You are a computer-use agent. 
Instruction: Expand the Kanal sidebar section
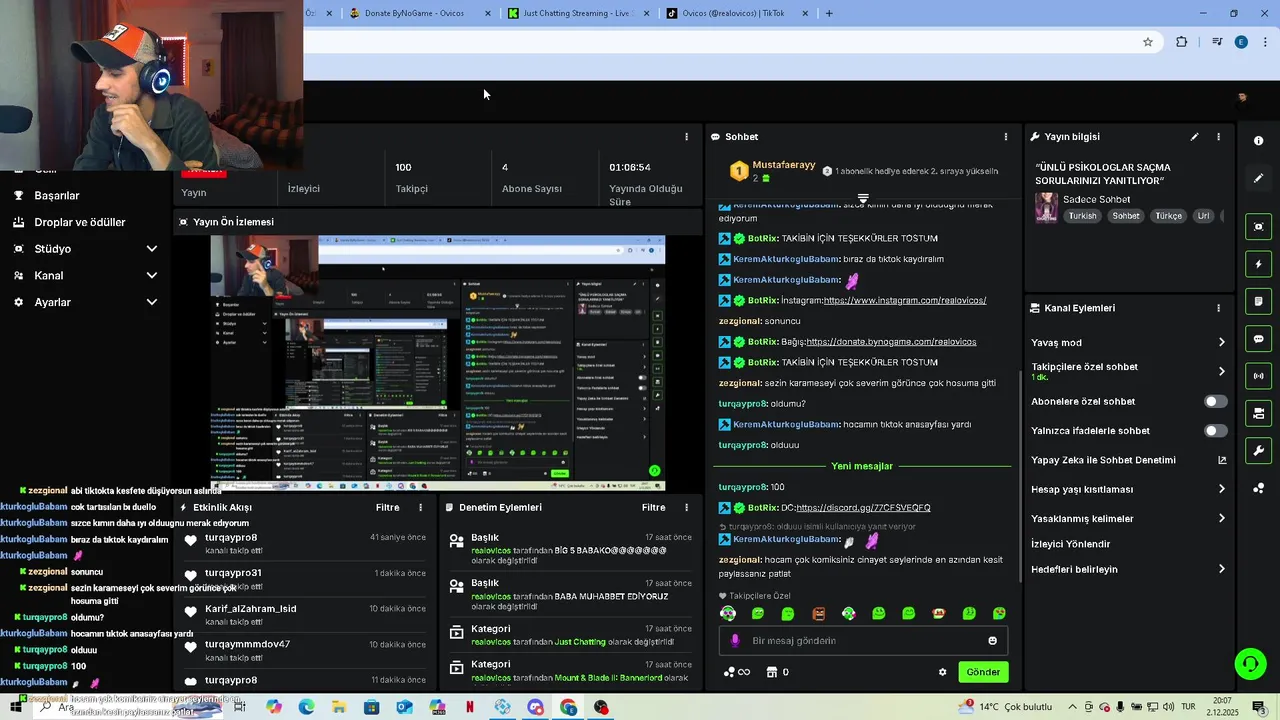tap(152, 276)
